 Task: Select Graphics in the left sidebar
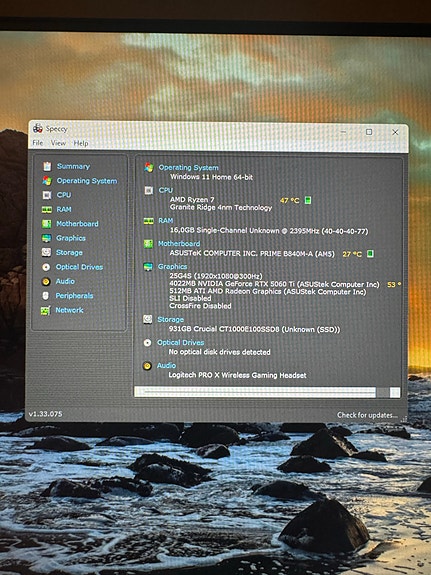pyautogui.click(x=71, y=238)
